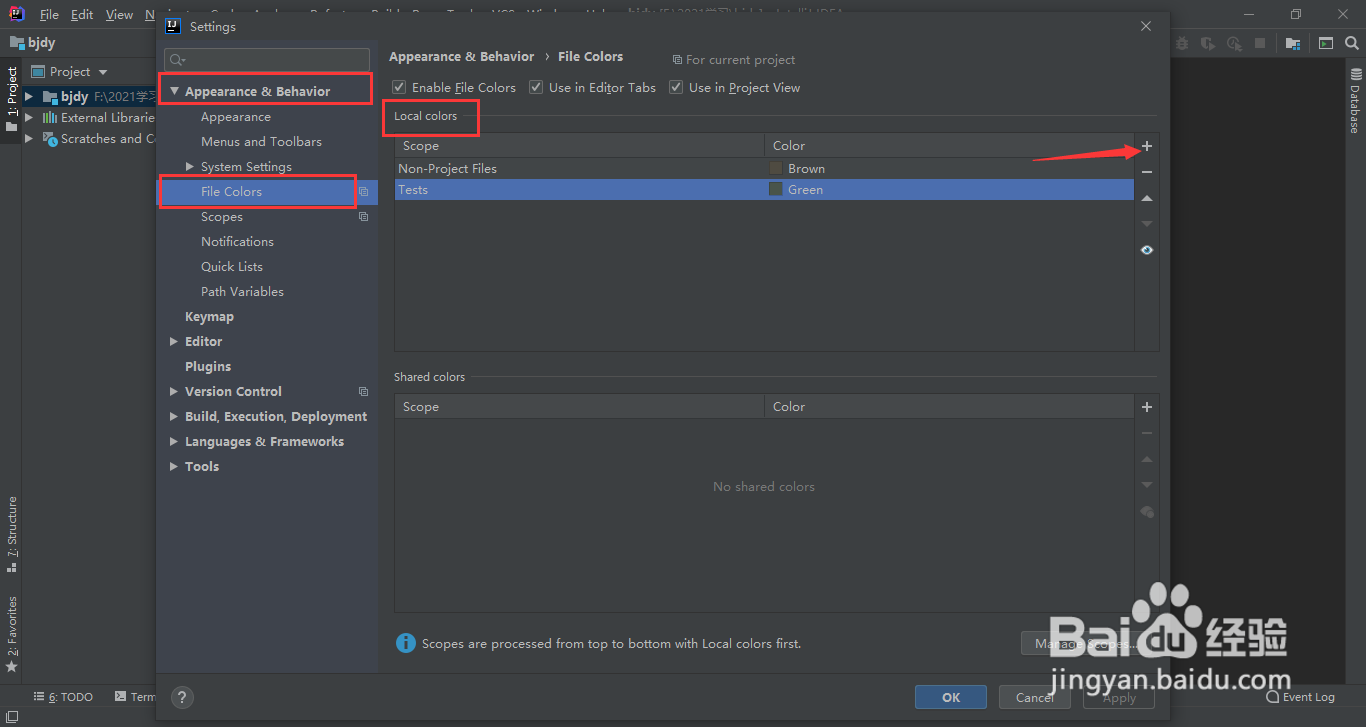
Task: Click the 1: Project tool window tab
Action: coord(11,100)
